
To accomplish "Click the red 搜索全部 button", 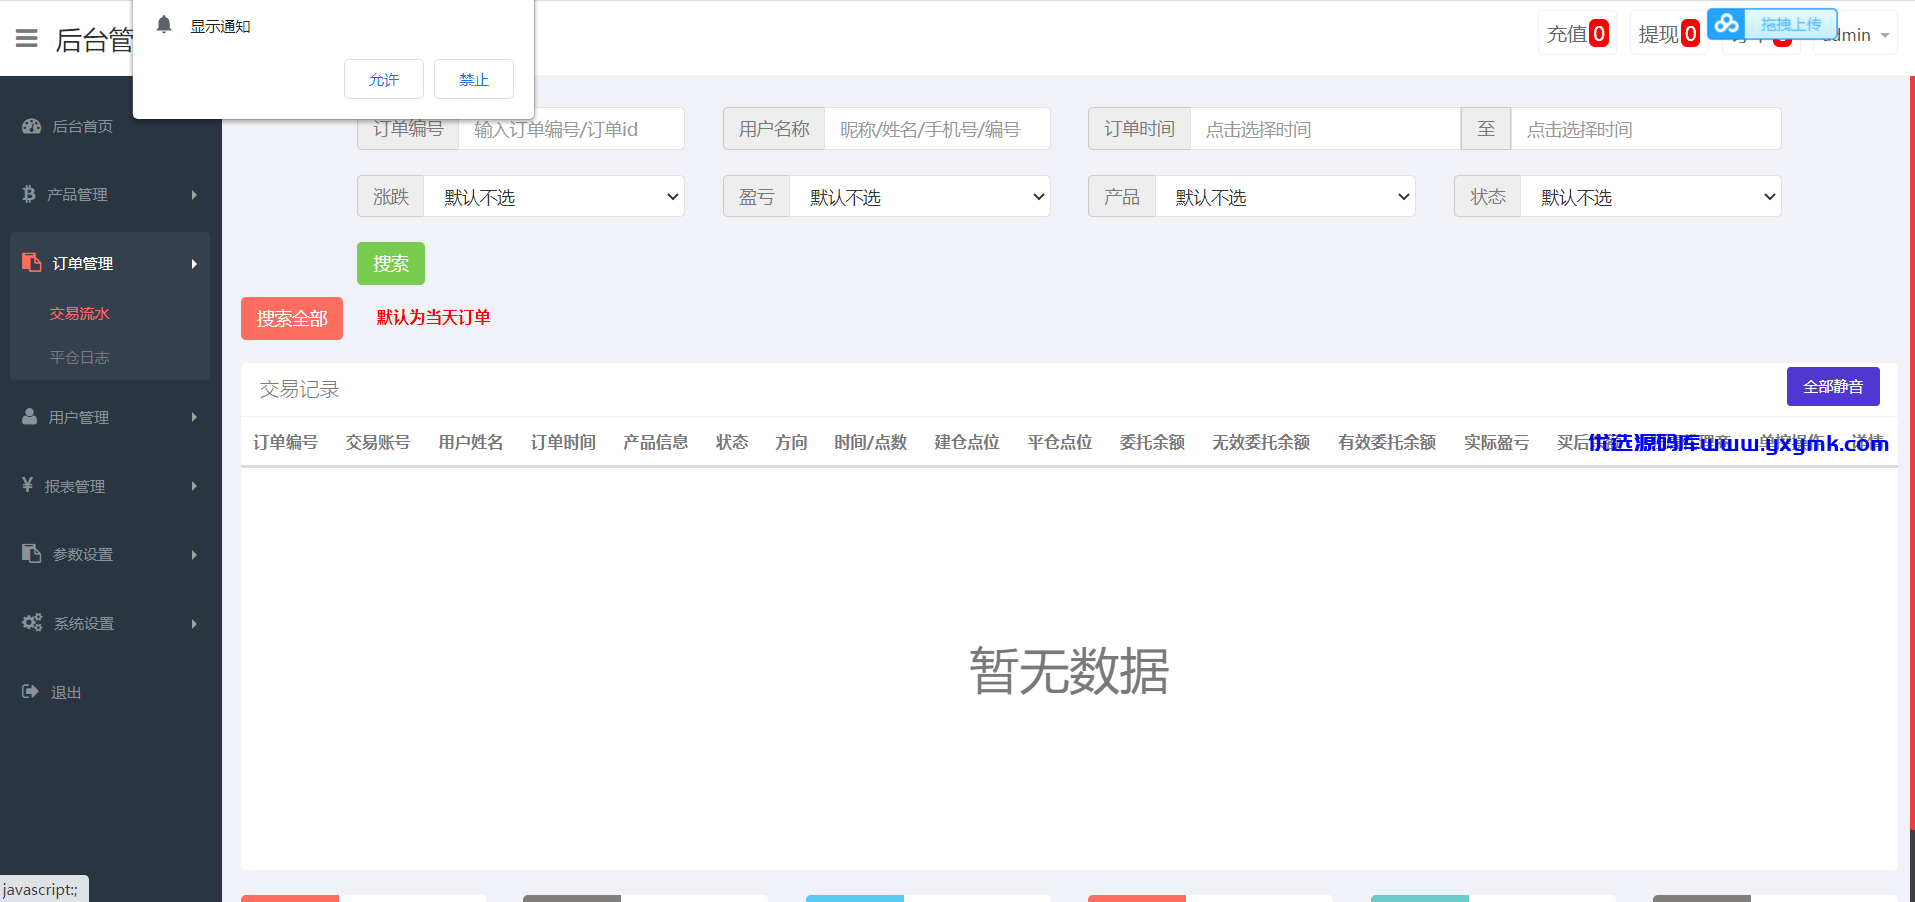I will point(292,318).
